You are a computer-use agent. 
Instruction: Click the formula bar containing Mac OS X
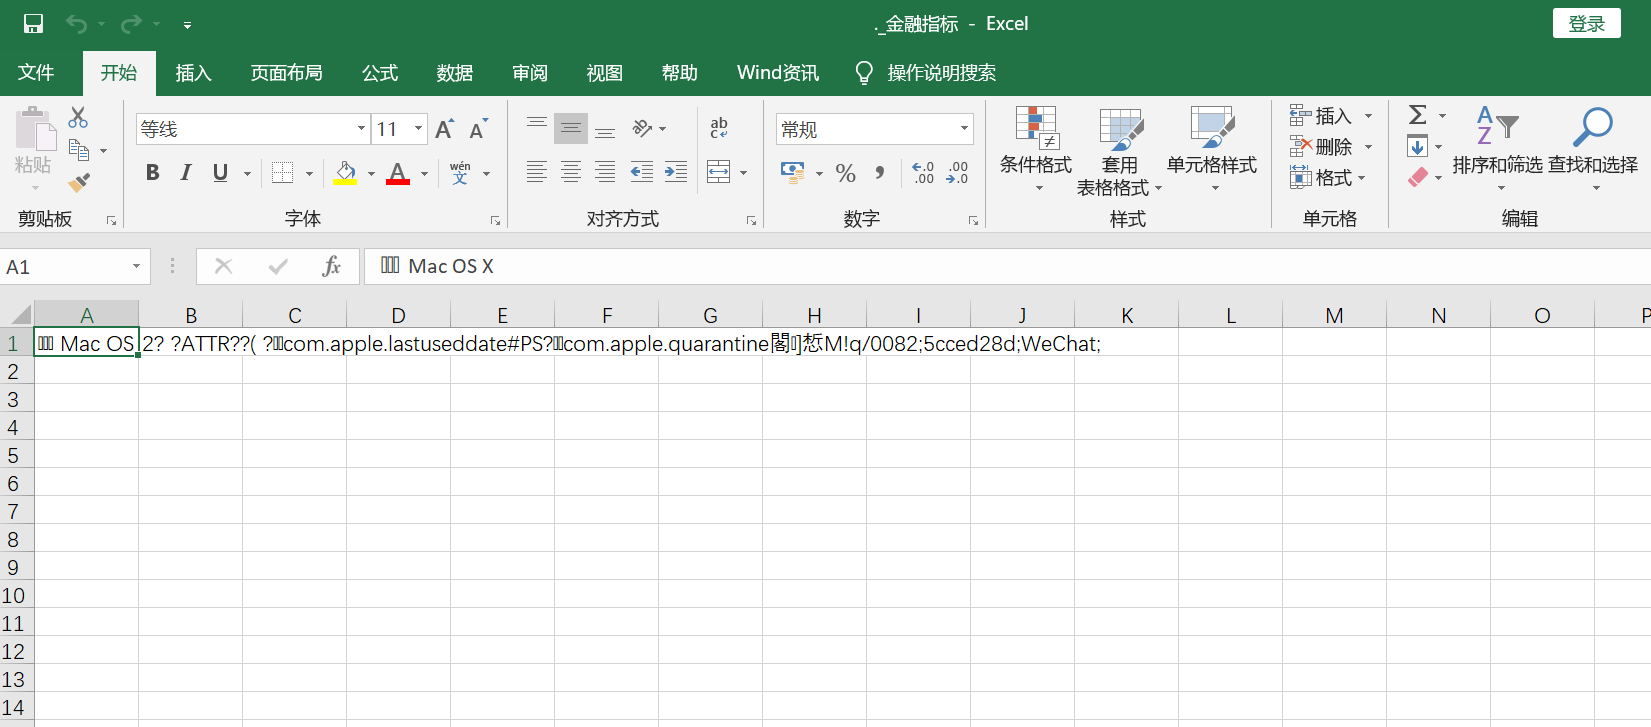pyautogui.click(x=1006, y=266)
